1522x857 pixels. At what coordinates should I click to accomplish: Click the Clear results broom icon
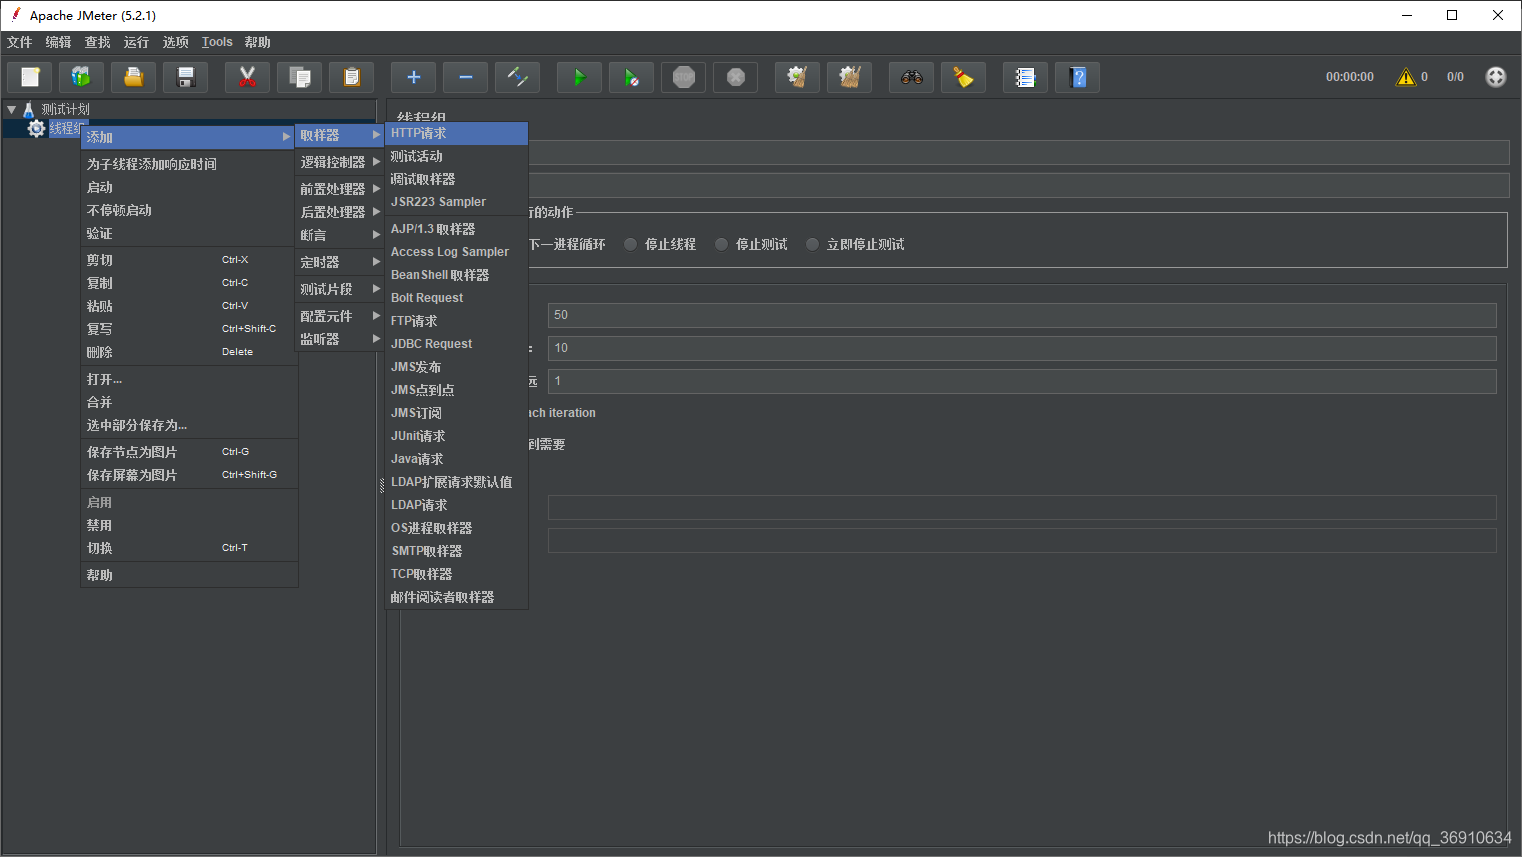point(798,77)
